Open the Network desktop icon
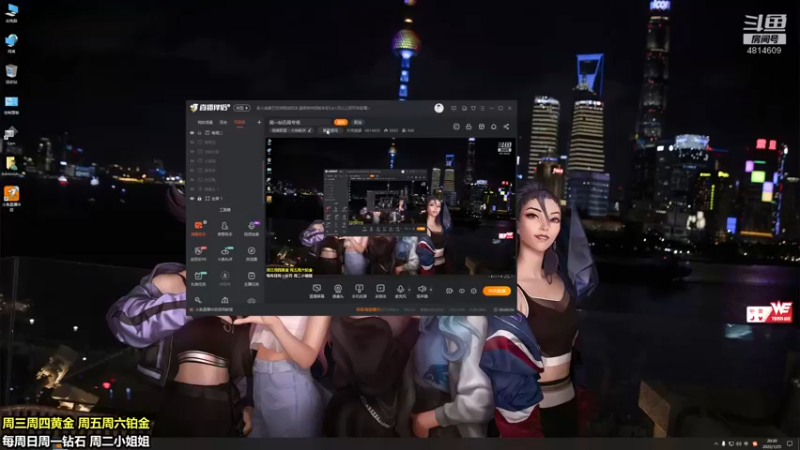This screenshot has width=800, height=450. (x=11, y=43)
